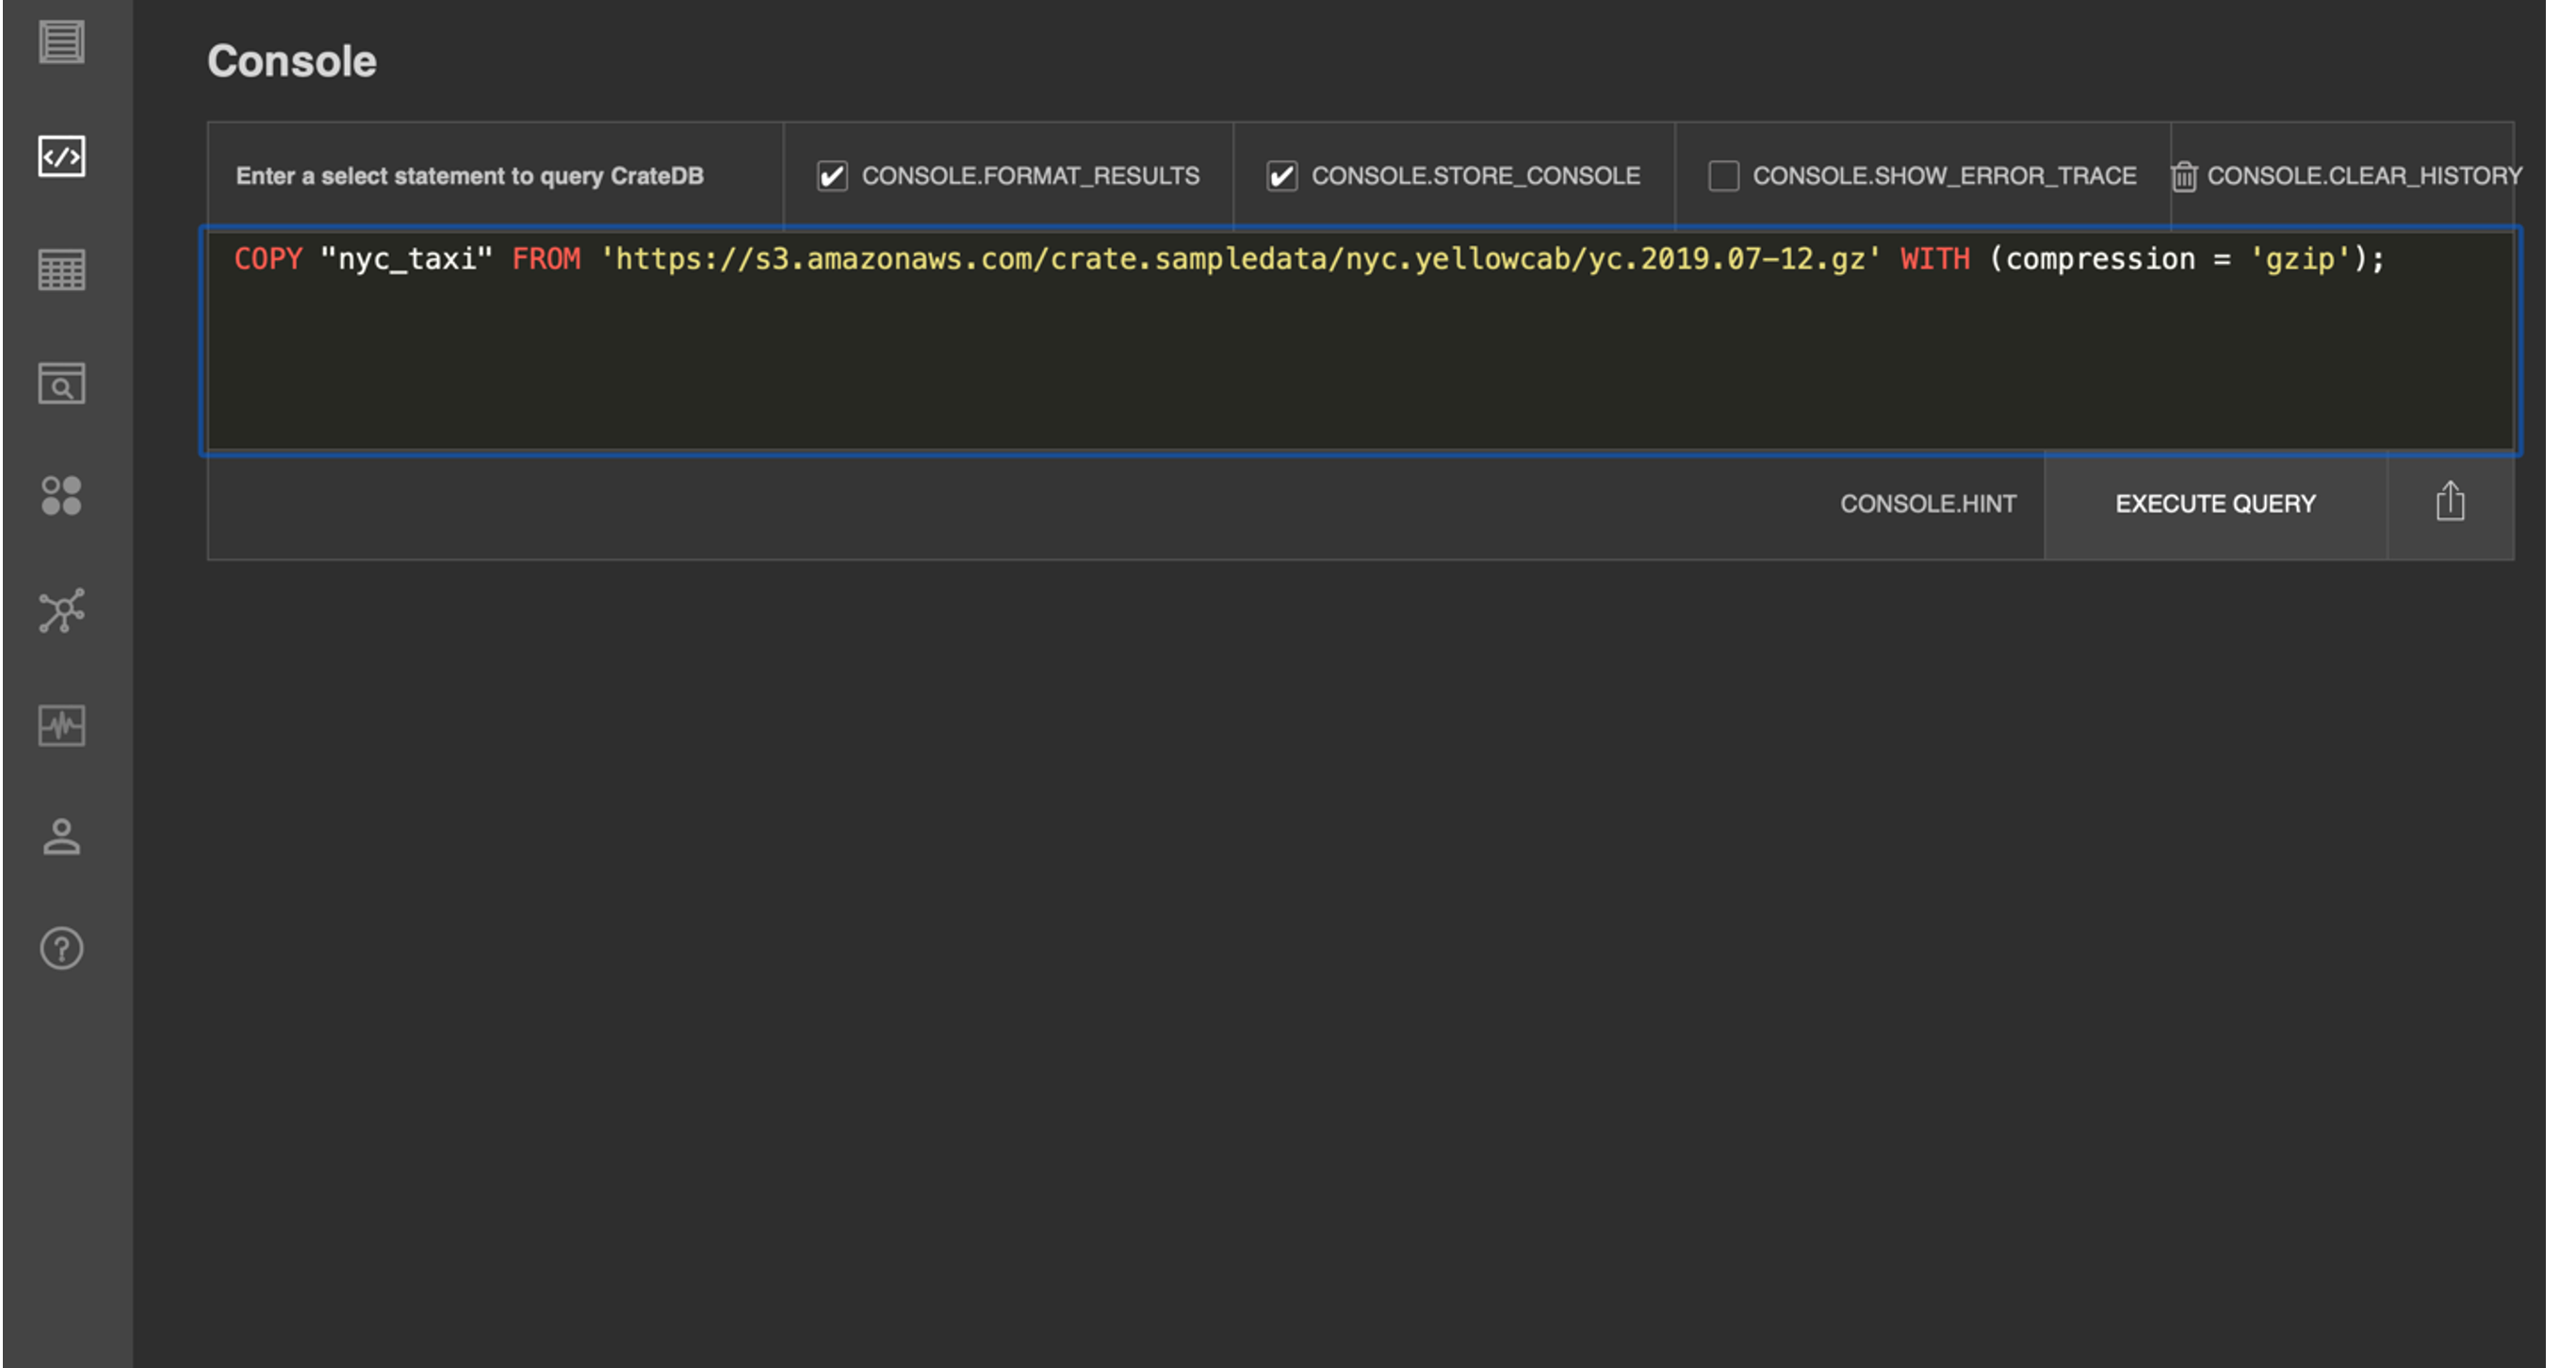Click 'Enter a select statement to query CrateDB' text
The image size is (2576, 1368).
pyautogui.click(x=470, y=176)
